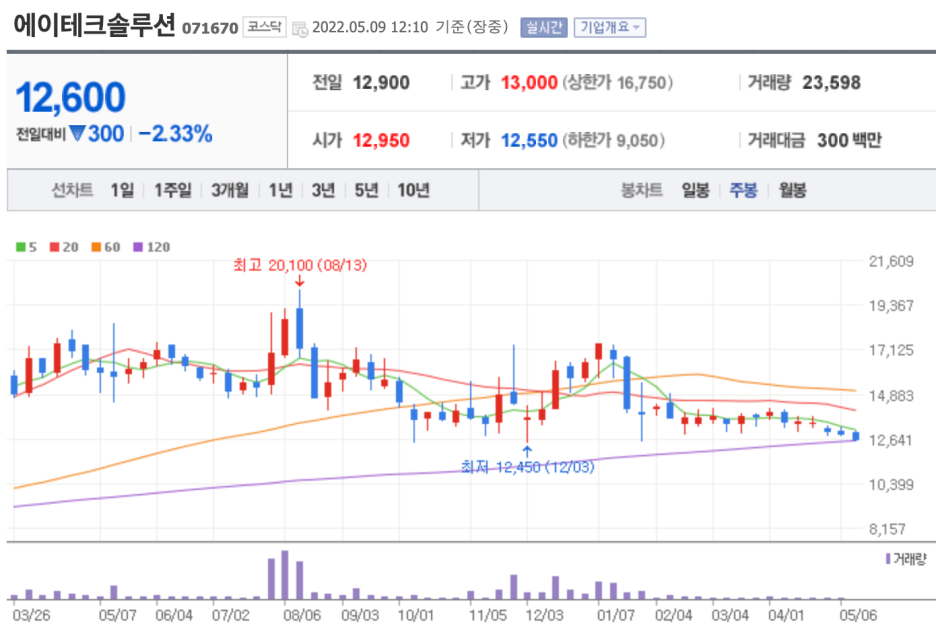Click the 상한가 16,750 upper limit text
The image size is (936, 634).
point(617,82)
